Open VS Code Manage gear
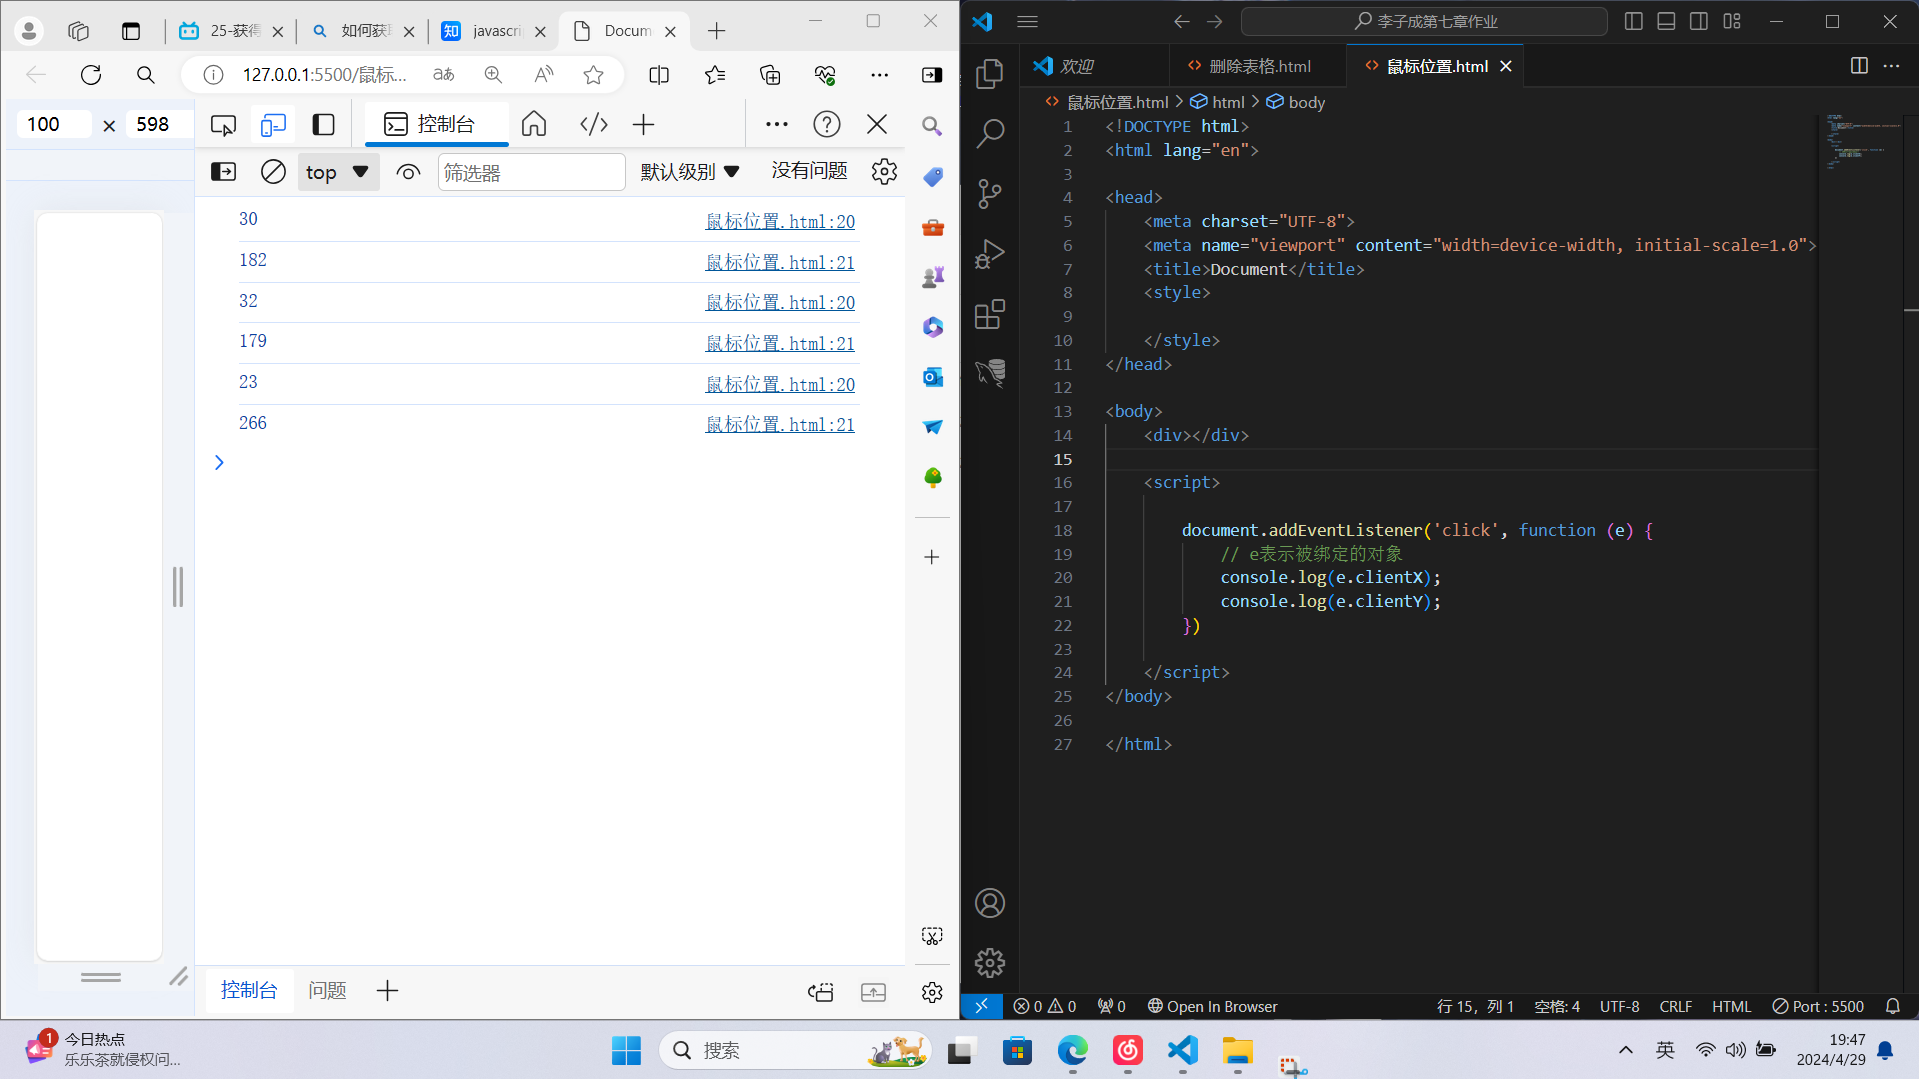This screenshot has width=1919, height=1079. point(989,963)
